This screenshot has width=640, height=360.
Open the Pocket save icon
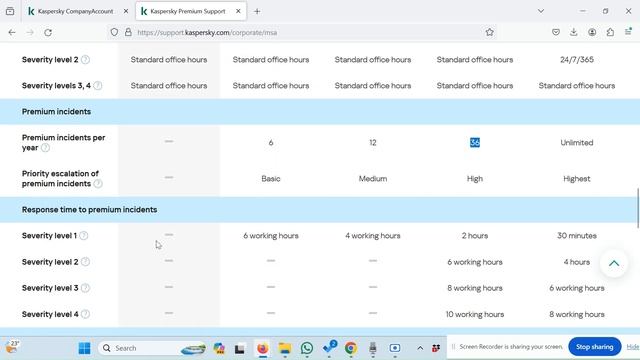(556, 32)
